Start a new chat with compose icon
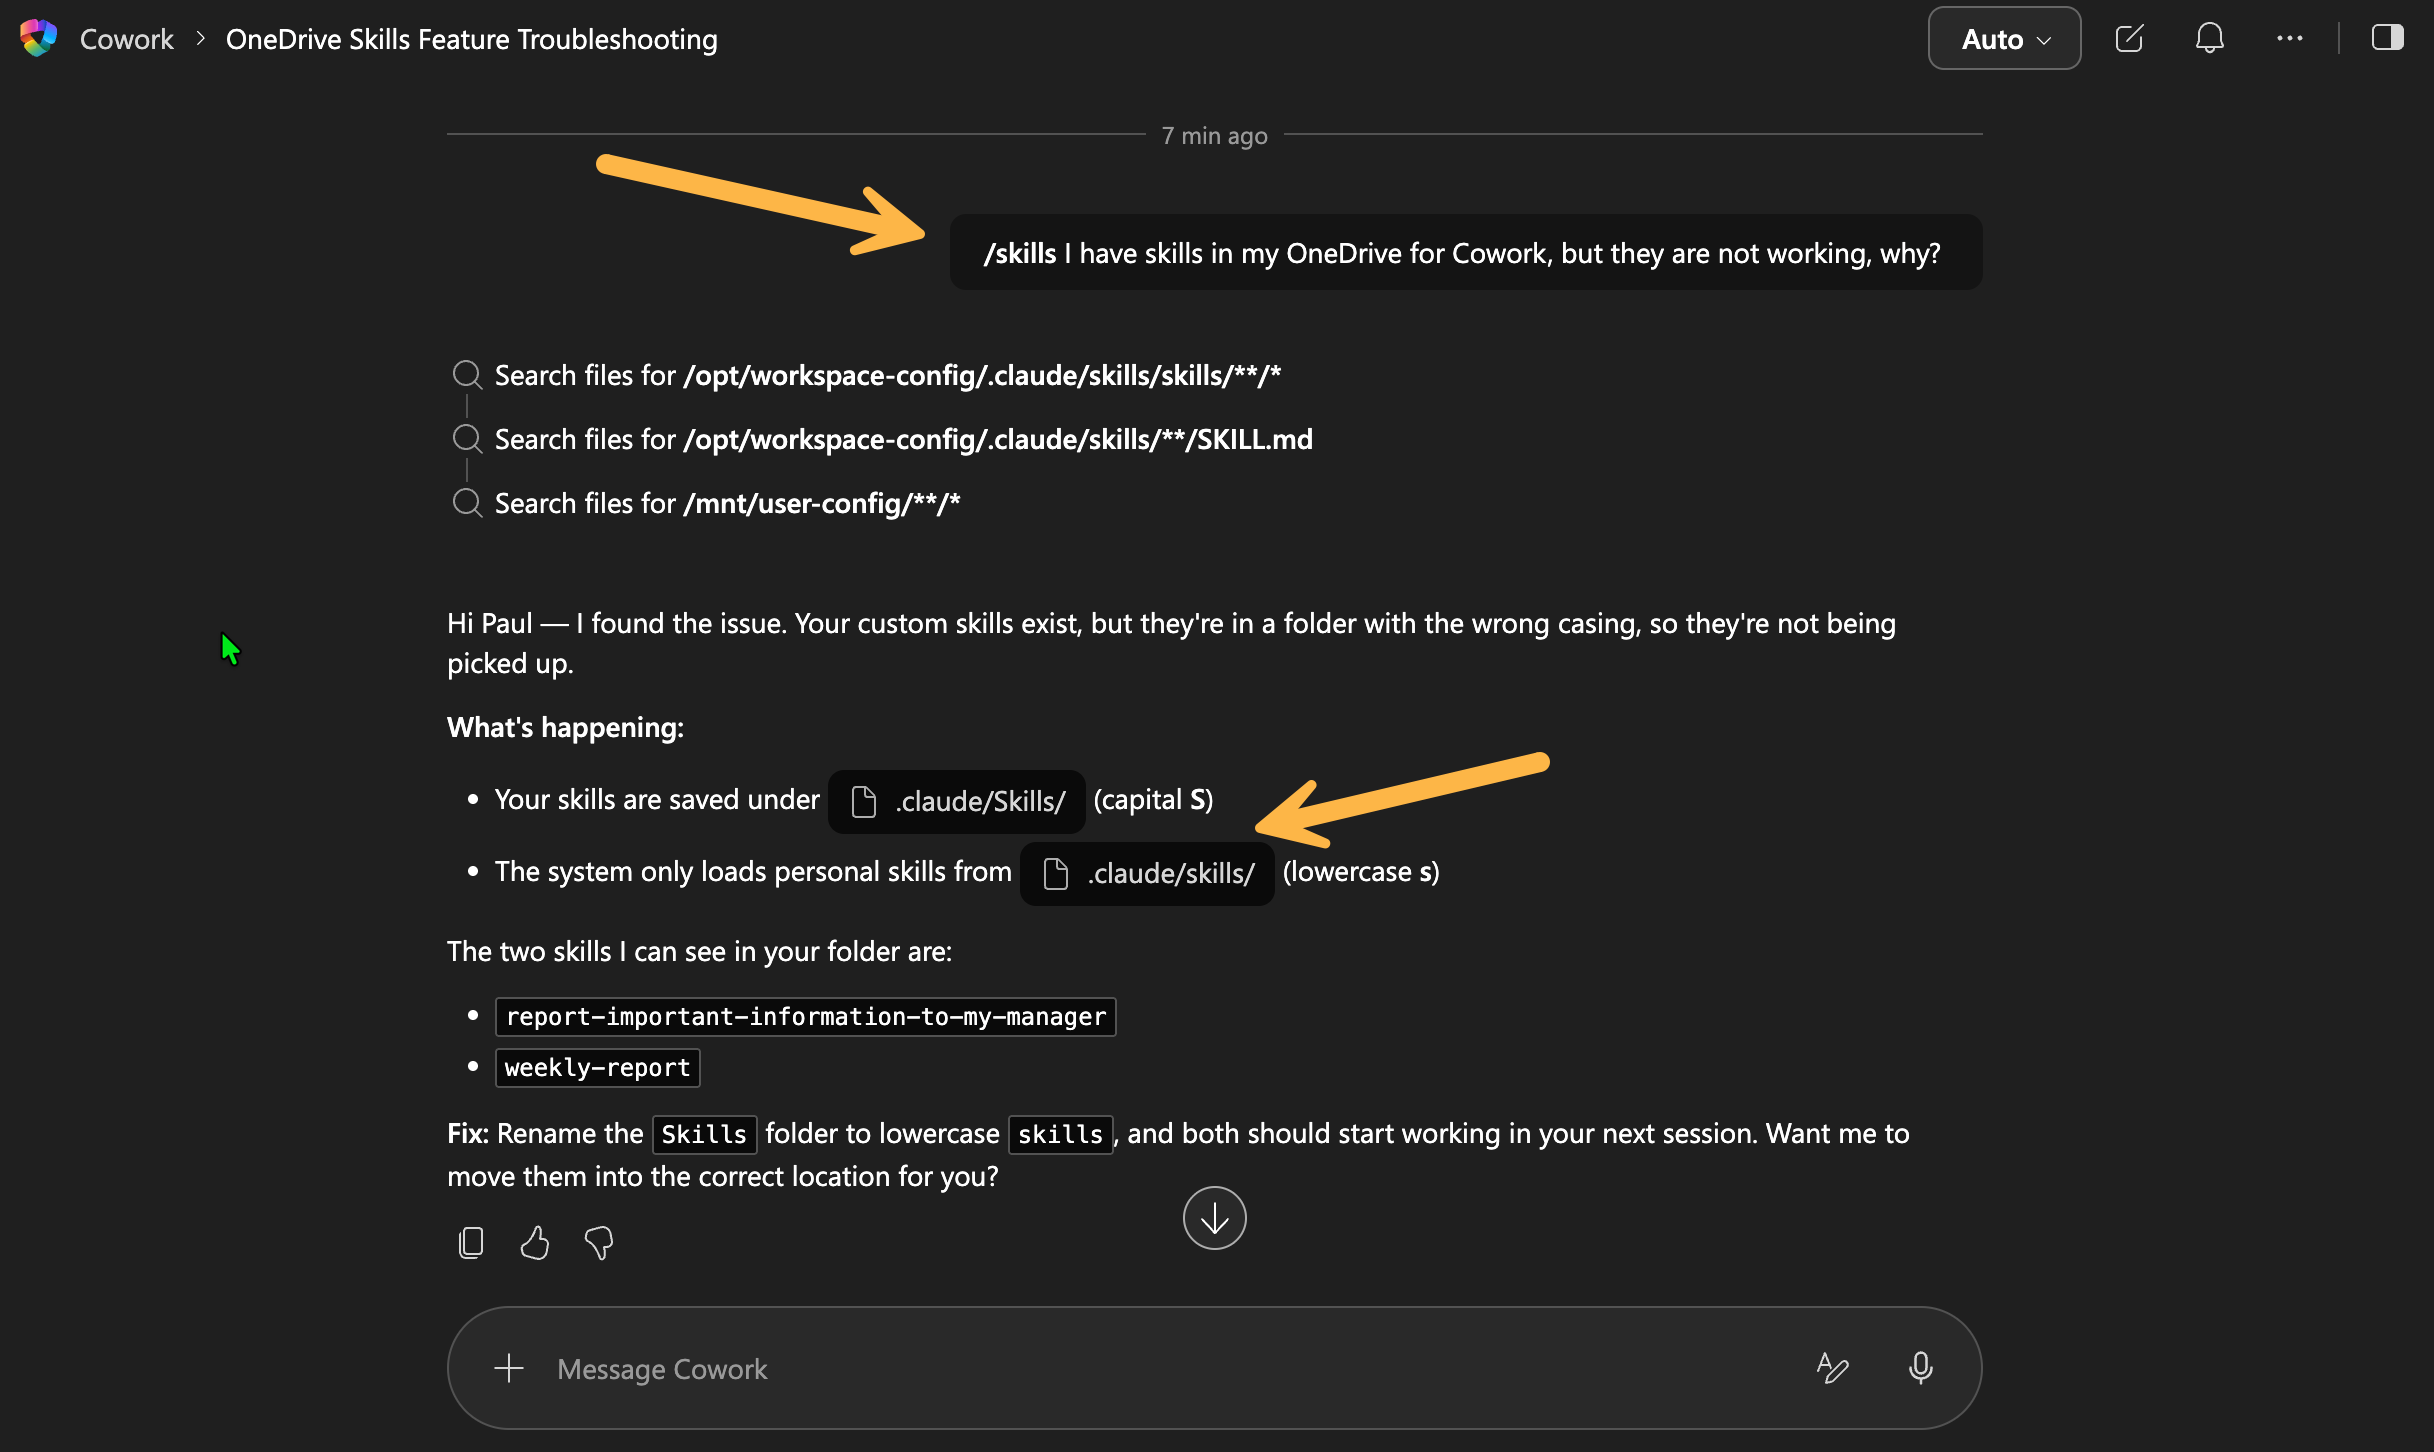The height and width of the screenshot is (1452, 2434). pyautogui.click(x=2129, y=39)
